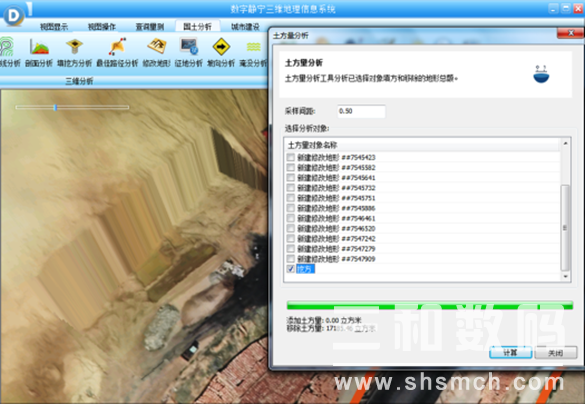Click the 关闭 close button in dialog

pos(556,353)
